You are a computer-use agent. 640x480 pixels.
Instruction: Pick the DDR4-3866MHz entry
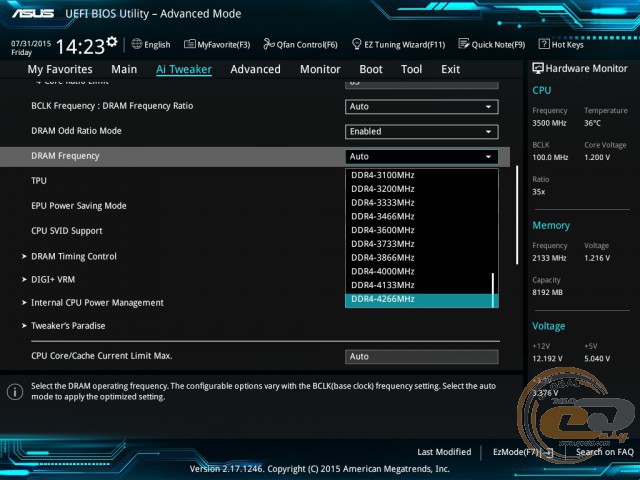[x=422, y=258]
